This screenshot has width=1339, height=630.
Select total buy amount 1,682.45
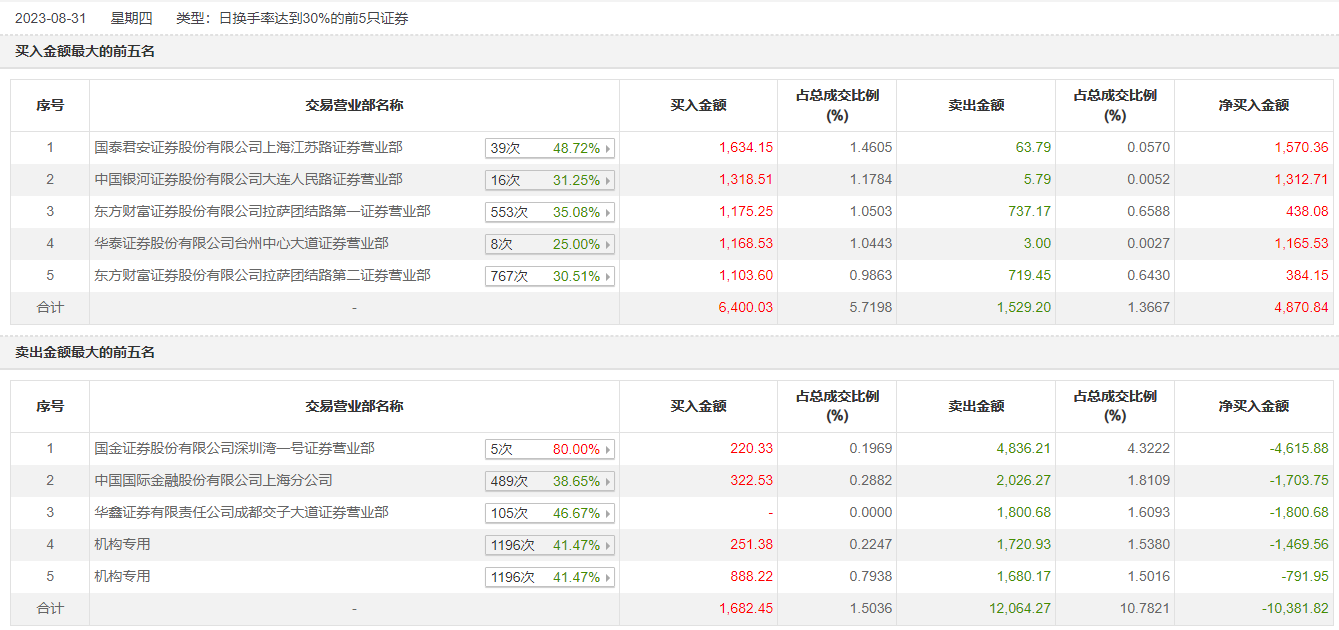746,609
